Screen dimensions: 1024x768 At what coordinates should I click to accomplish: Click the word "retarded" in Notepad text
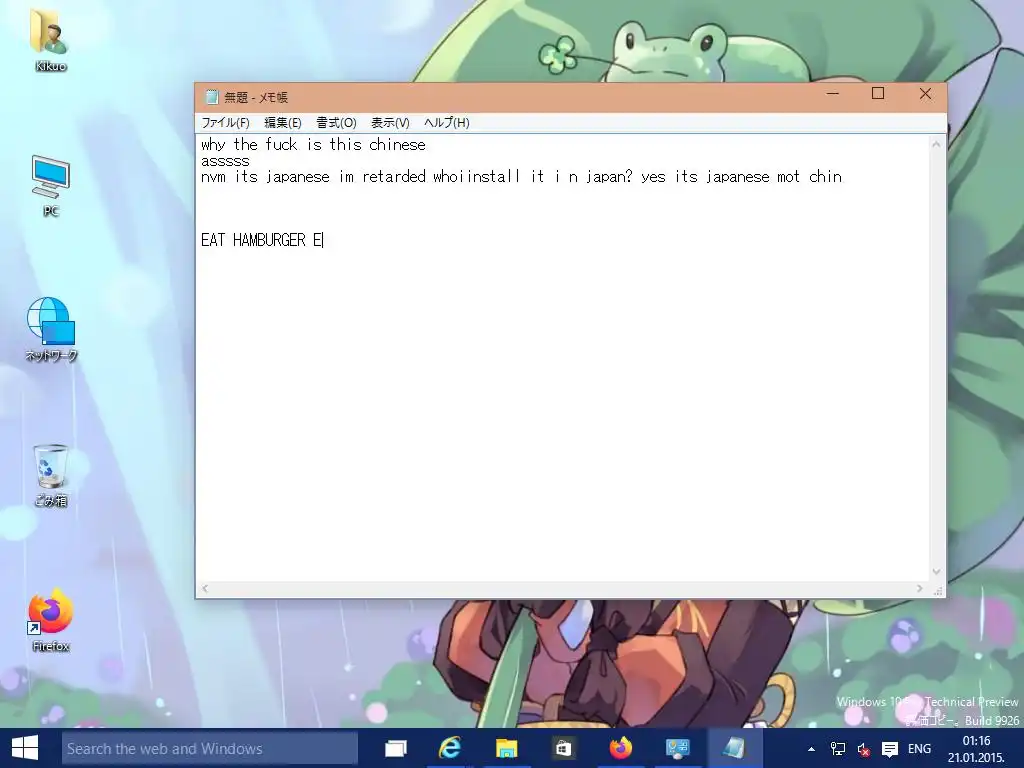point(394,176)
